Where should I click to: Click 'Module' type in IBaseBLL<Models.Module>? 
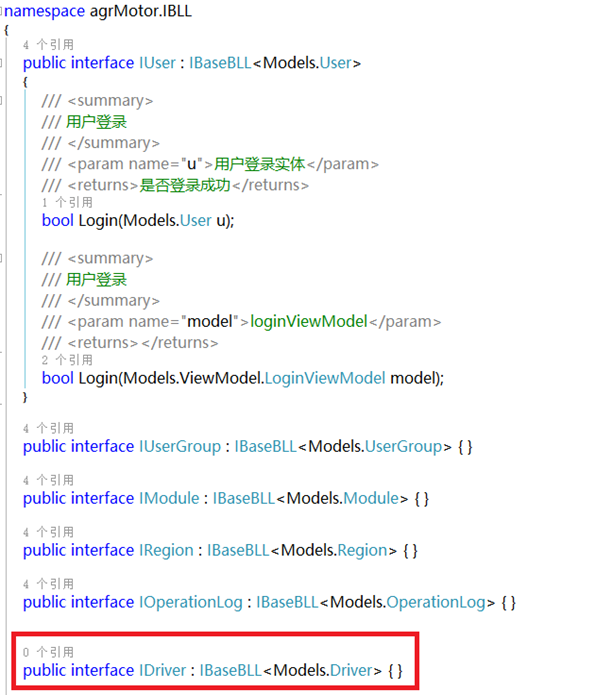click(371, 498)
